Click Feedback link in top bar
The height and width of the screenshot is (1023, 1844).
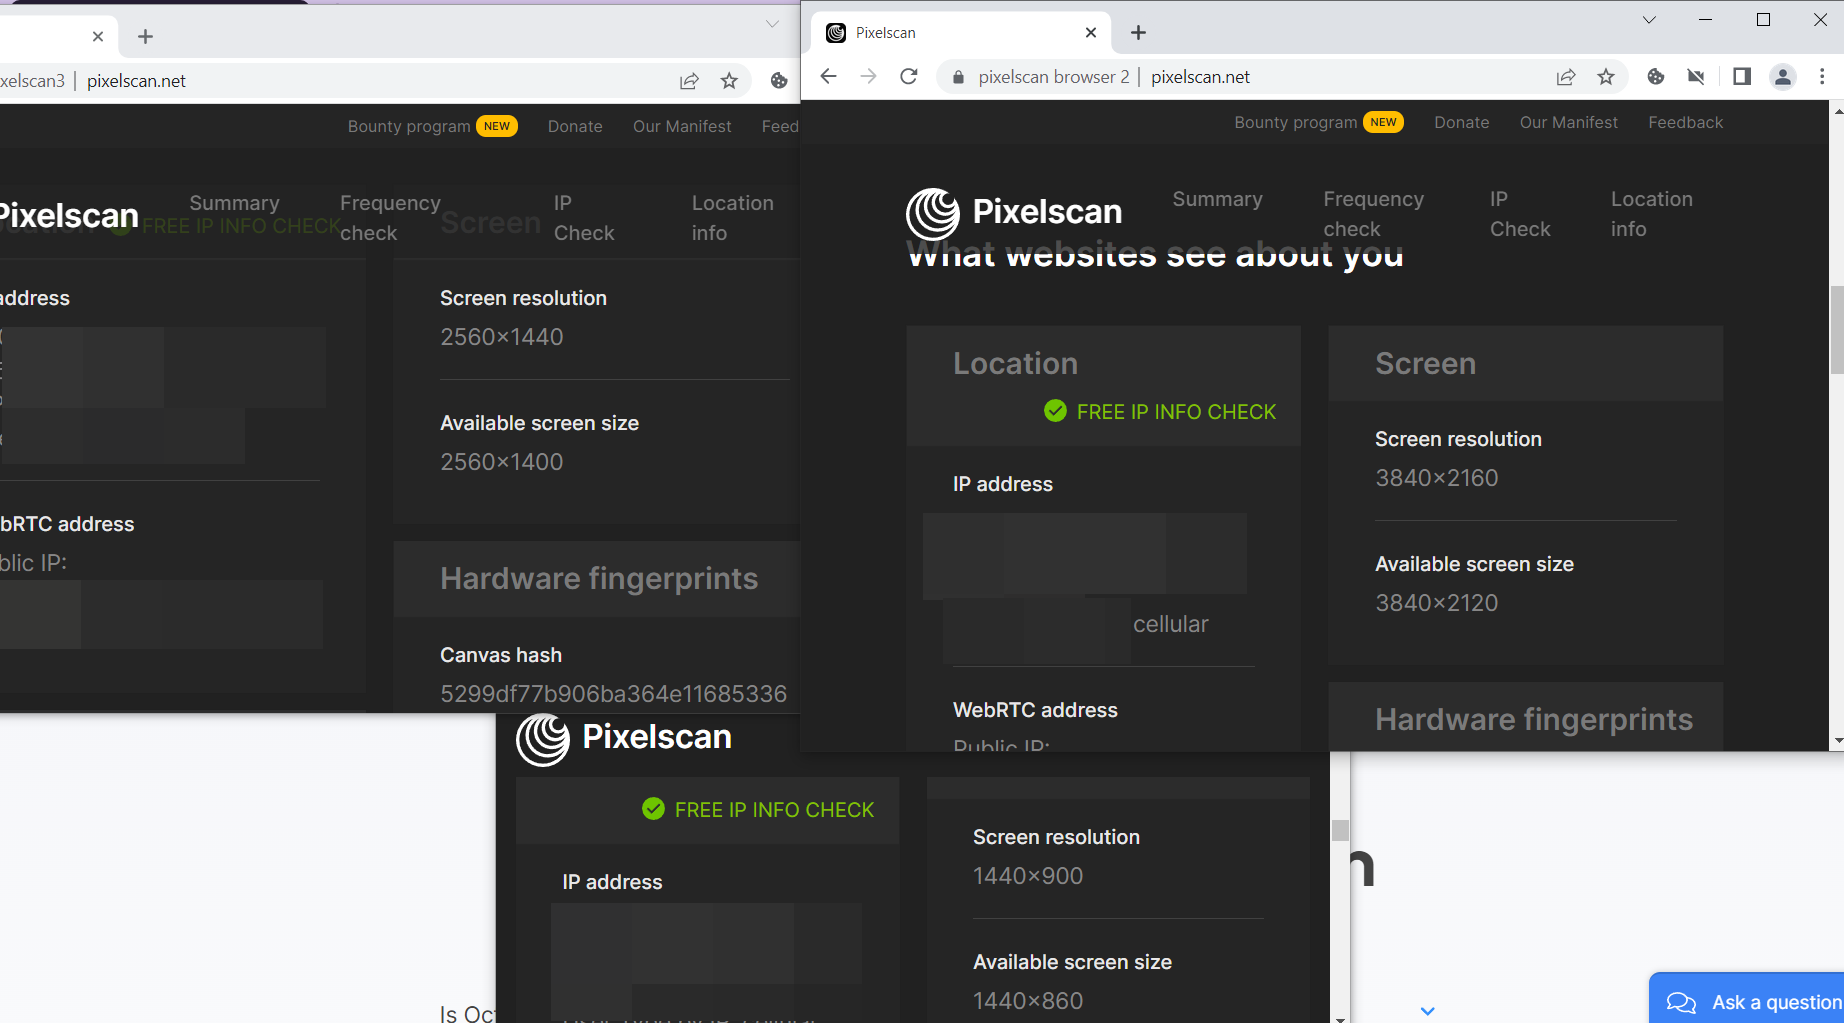[x=1685, y=122]
